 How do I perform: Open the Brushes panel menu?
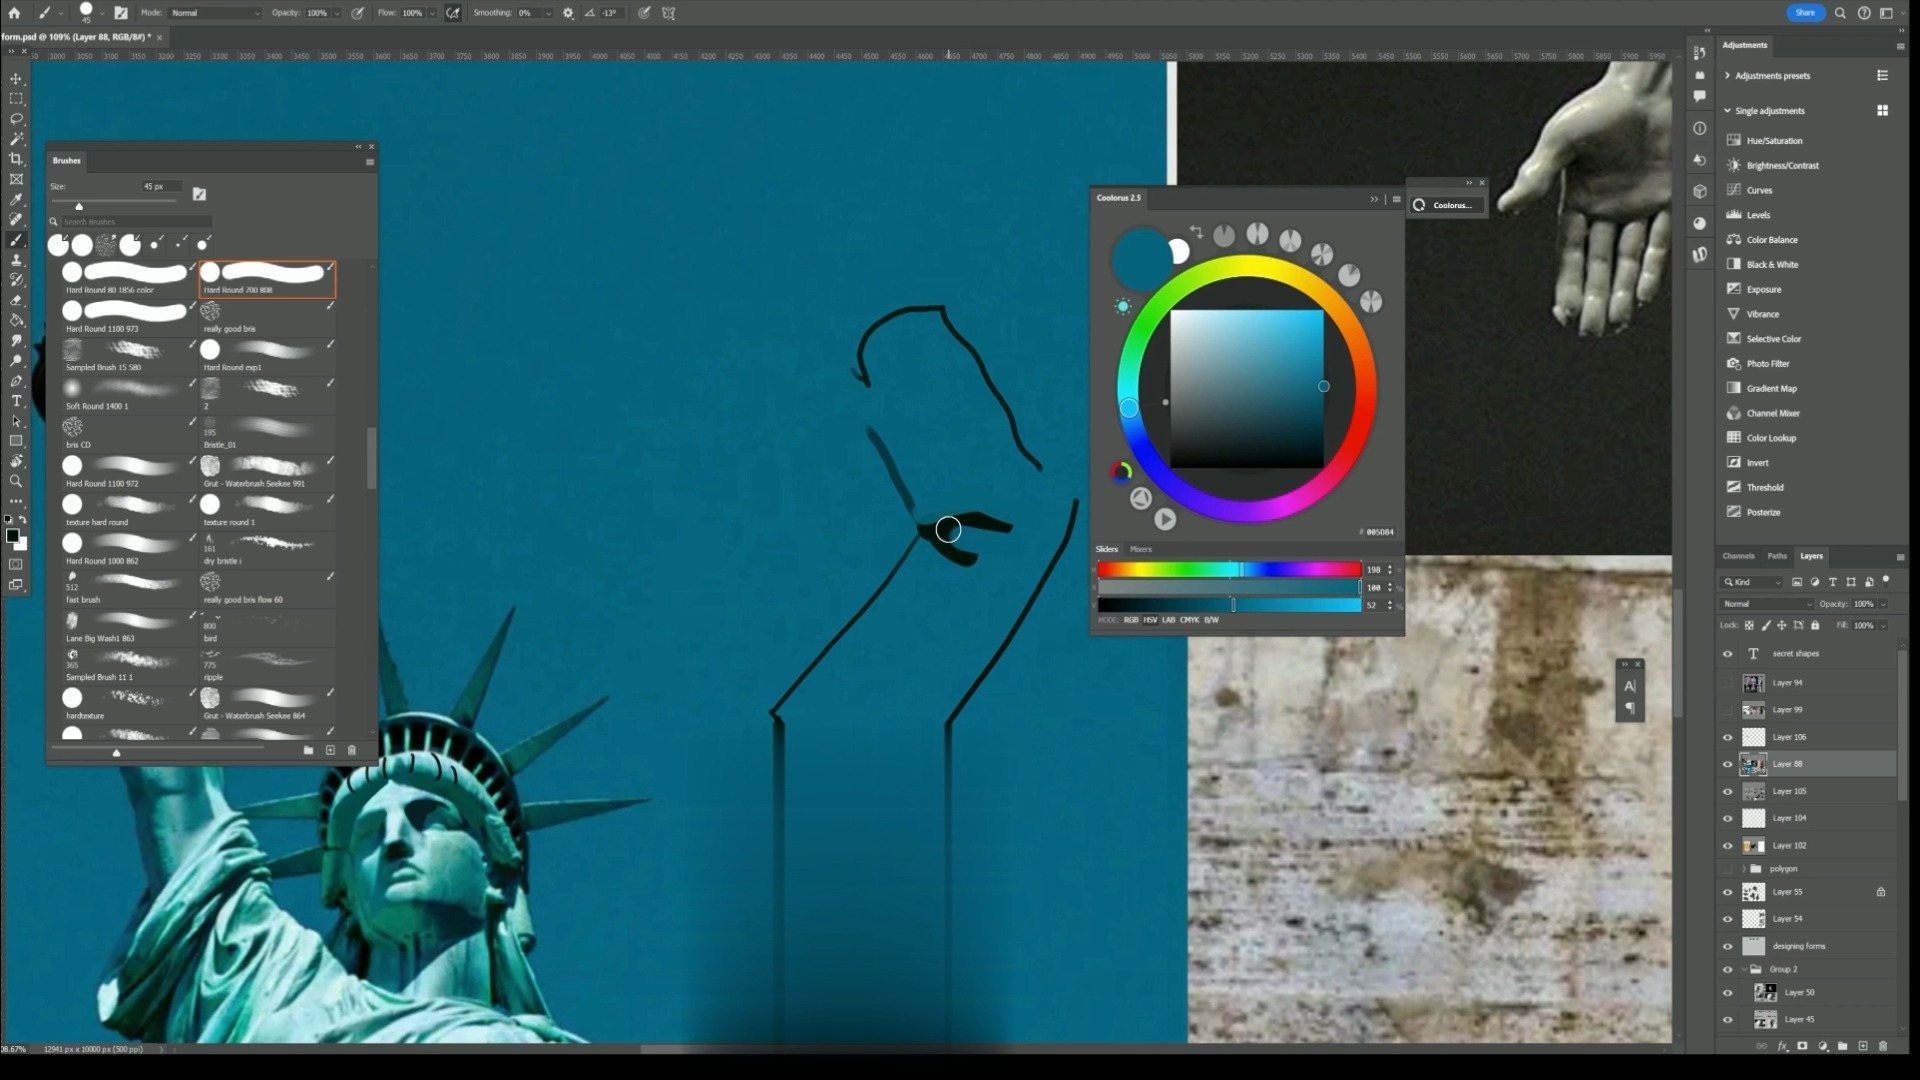click(x=370, y=161)
